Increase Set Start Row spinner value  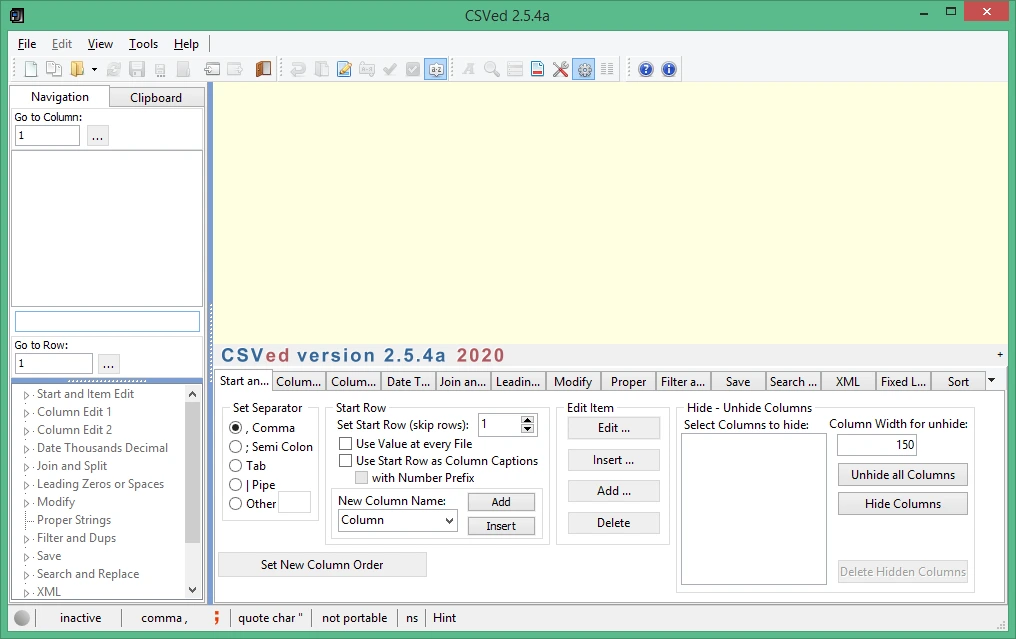[527, 420]
